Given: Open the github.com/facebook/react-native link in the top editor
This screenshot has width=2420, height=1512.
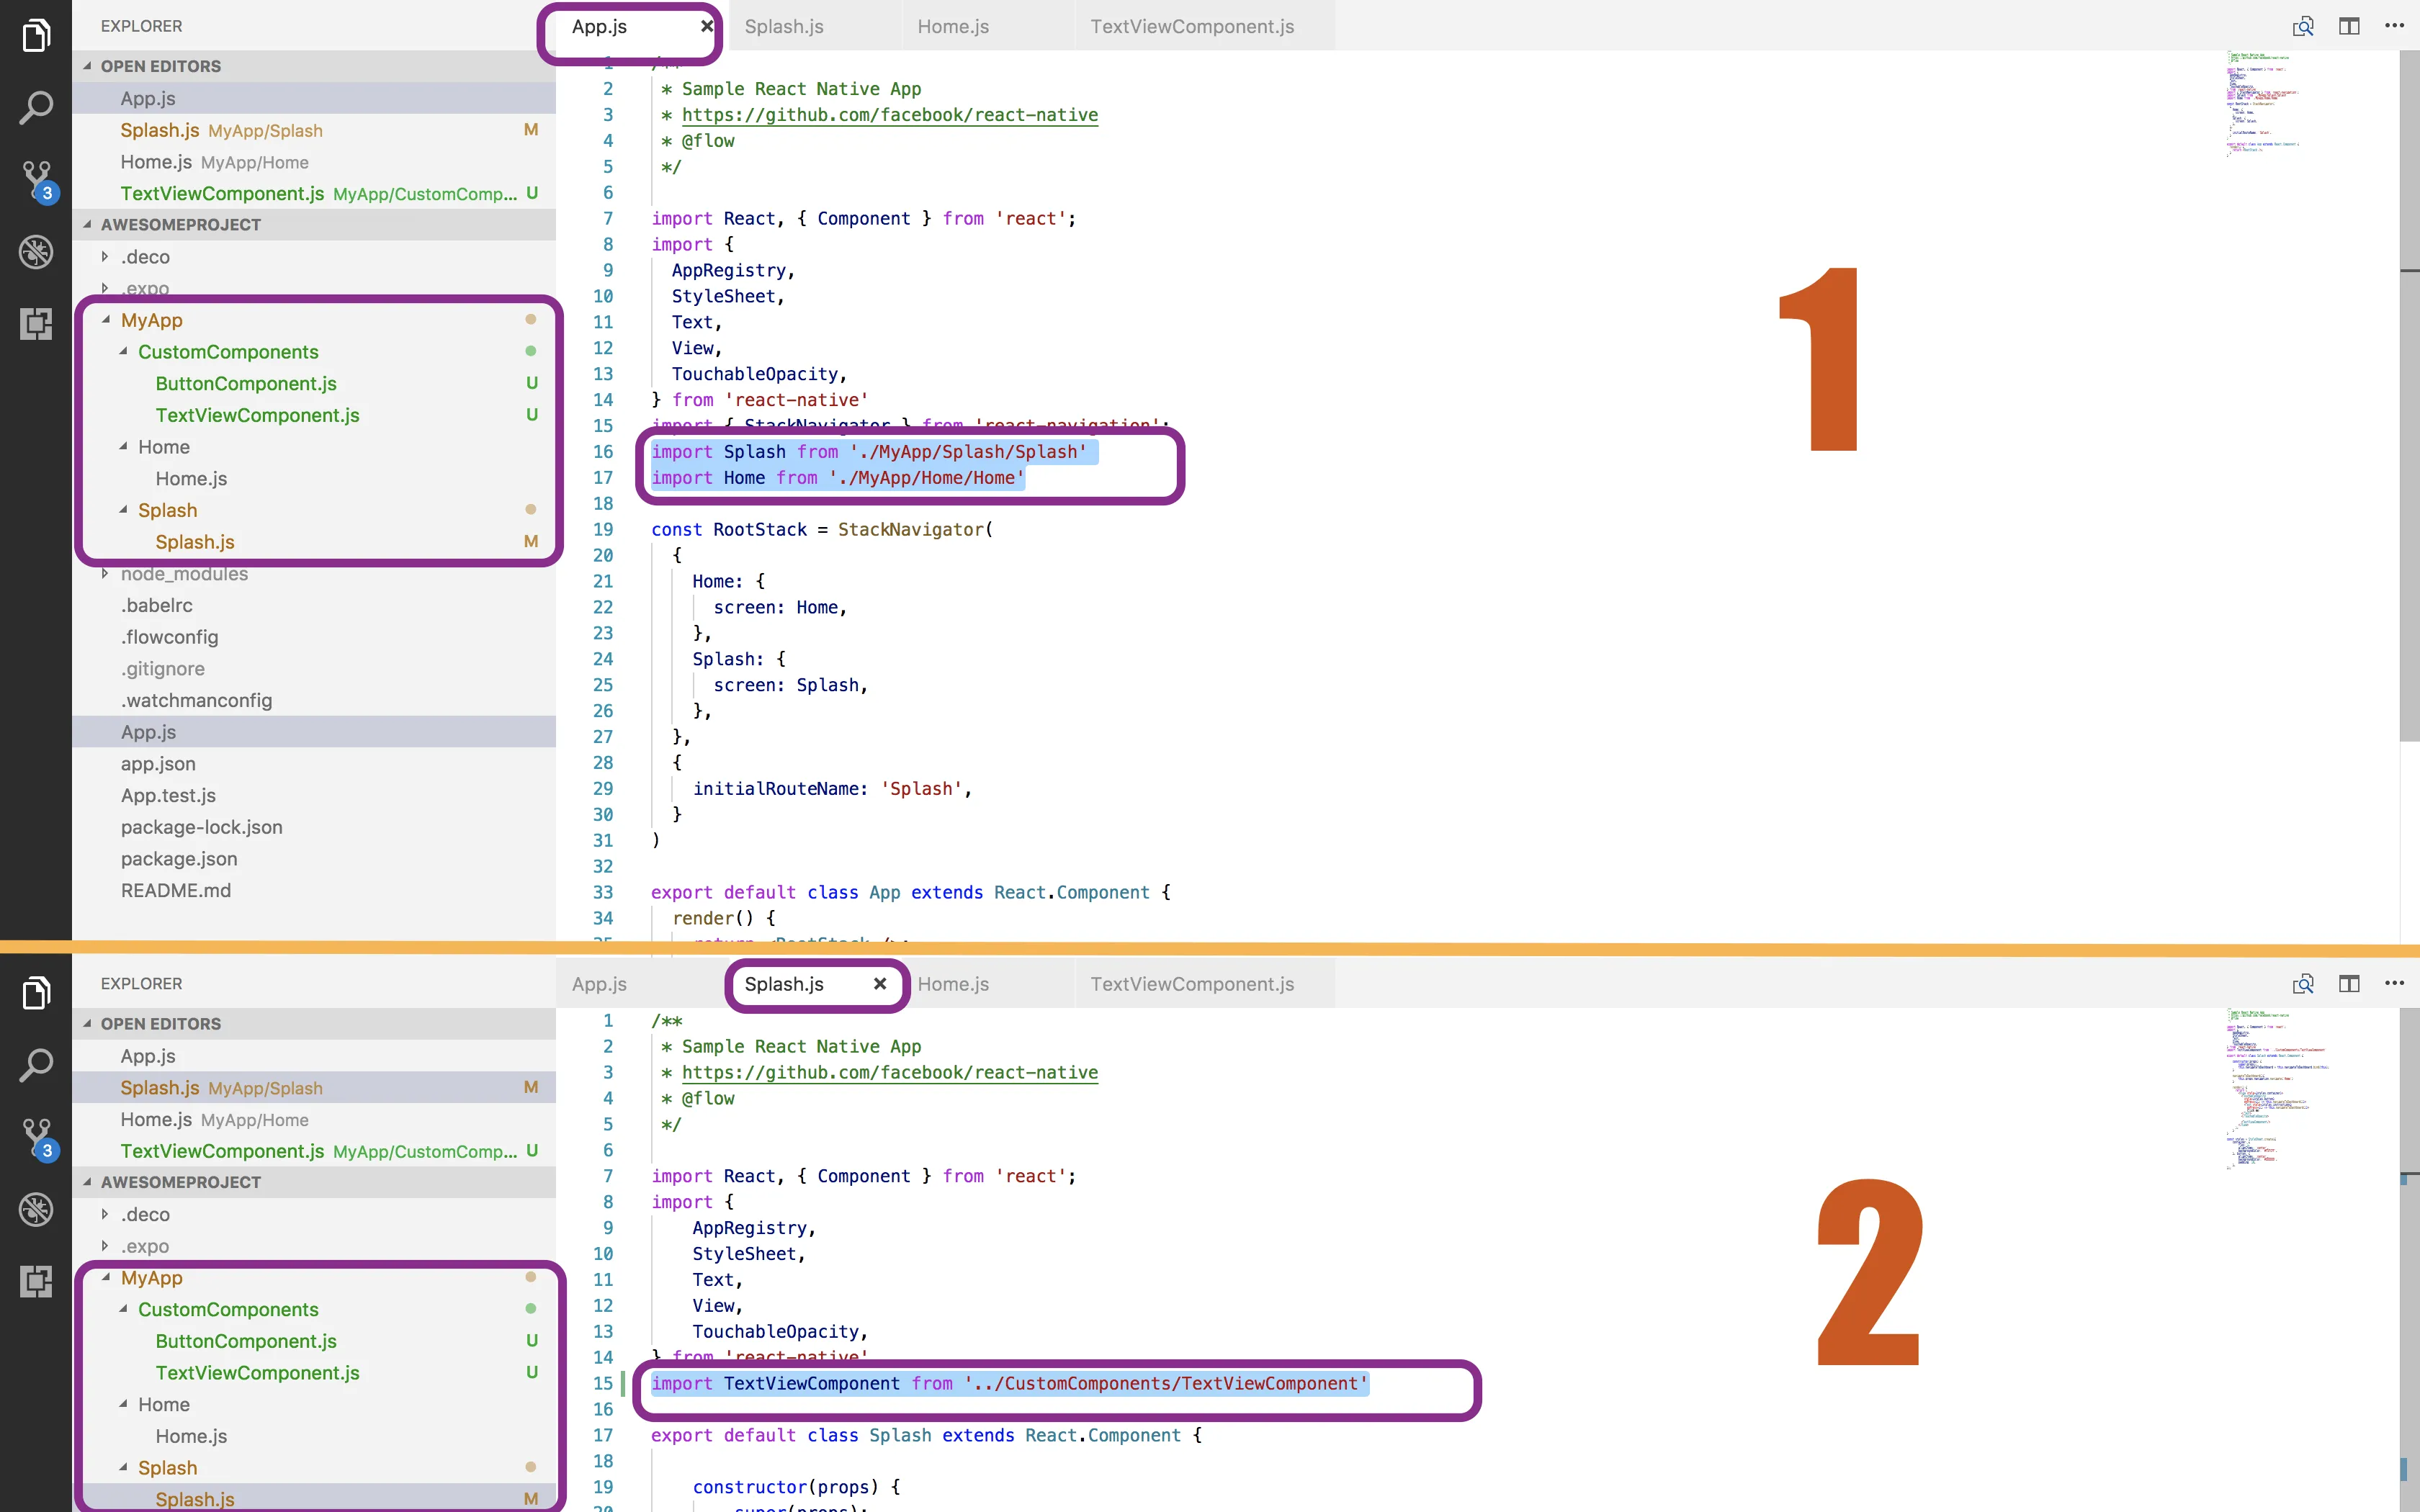Looking at the screenshot, I should [889, 115].
